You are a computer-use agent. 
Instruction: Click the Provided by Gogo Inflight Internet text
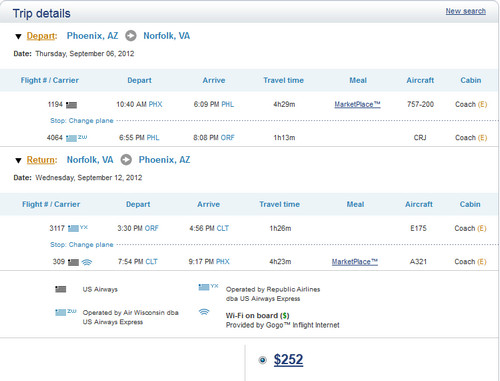[x=283, y=325]
